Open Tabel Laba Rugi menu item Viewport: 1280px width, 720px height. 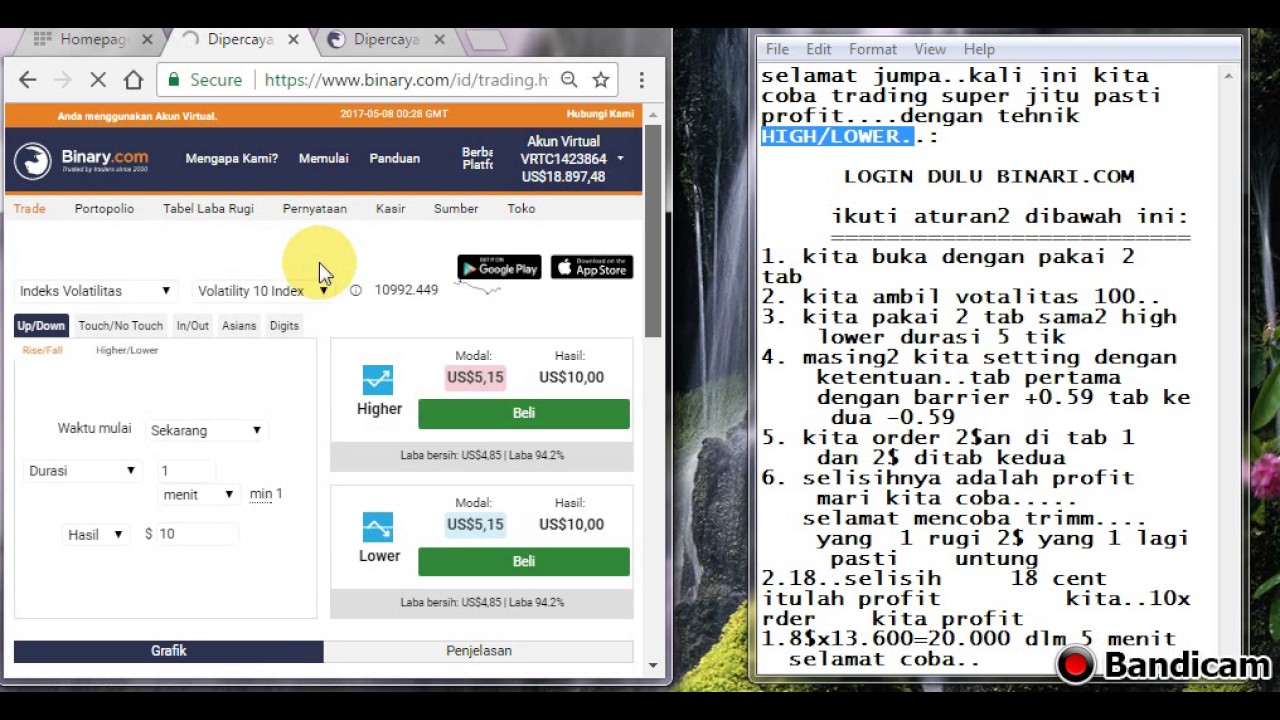click(x=208, y=208)
